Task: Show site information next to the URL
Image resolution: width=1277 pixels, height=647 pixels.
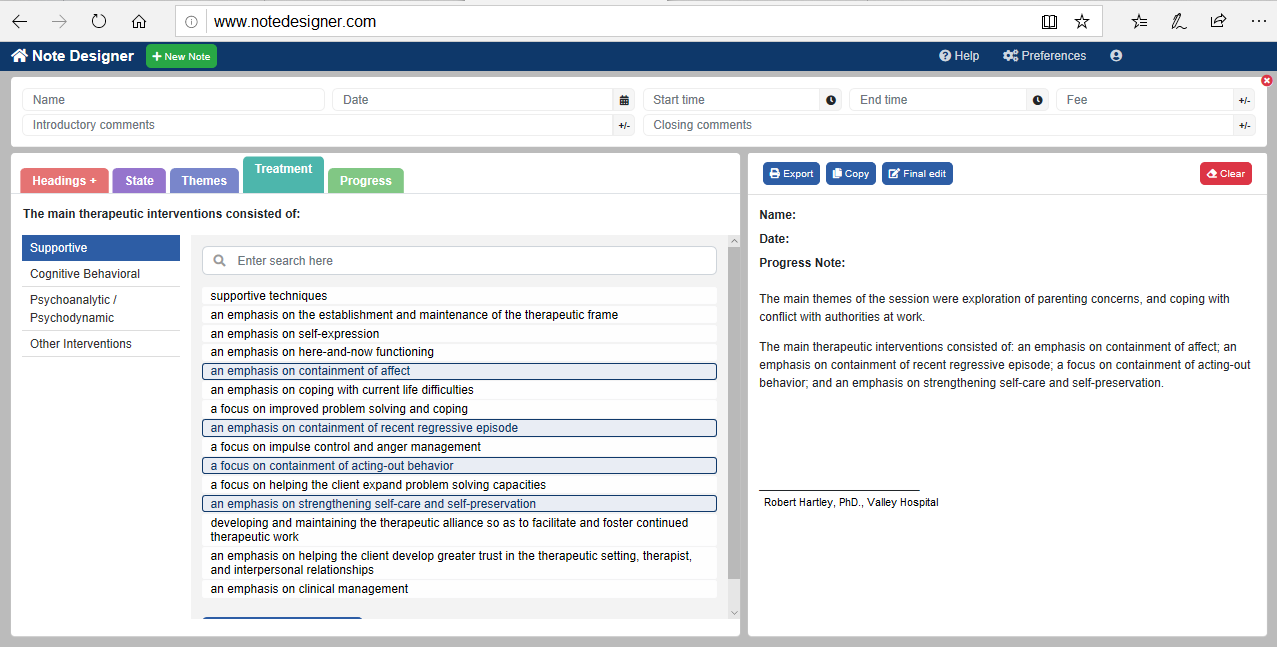Action: (x=192, y=22)
